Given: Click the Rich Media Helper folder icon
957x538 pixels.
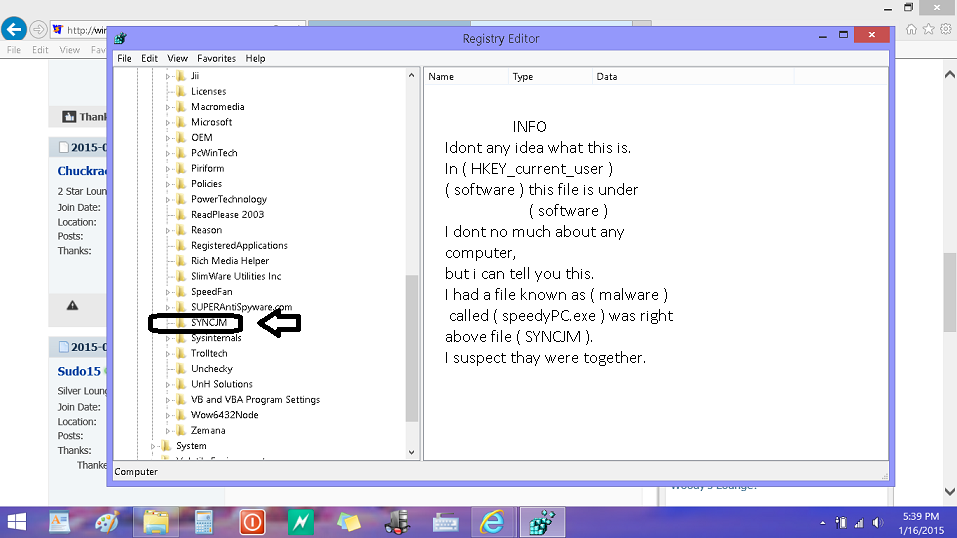Looking at the screenshot, I should (x=181, y=261).
